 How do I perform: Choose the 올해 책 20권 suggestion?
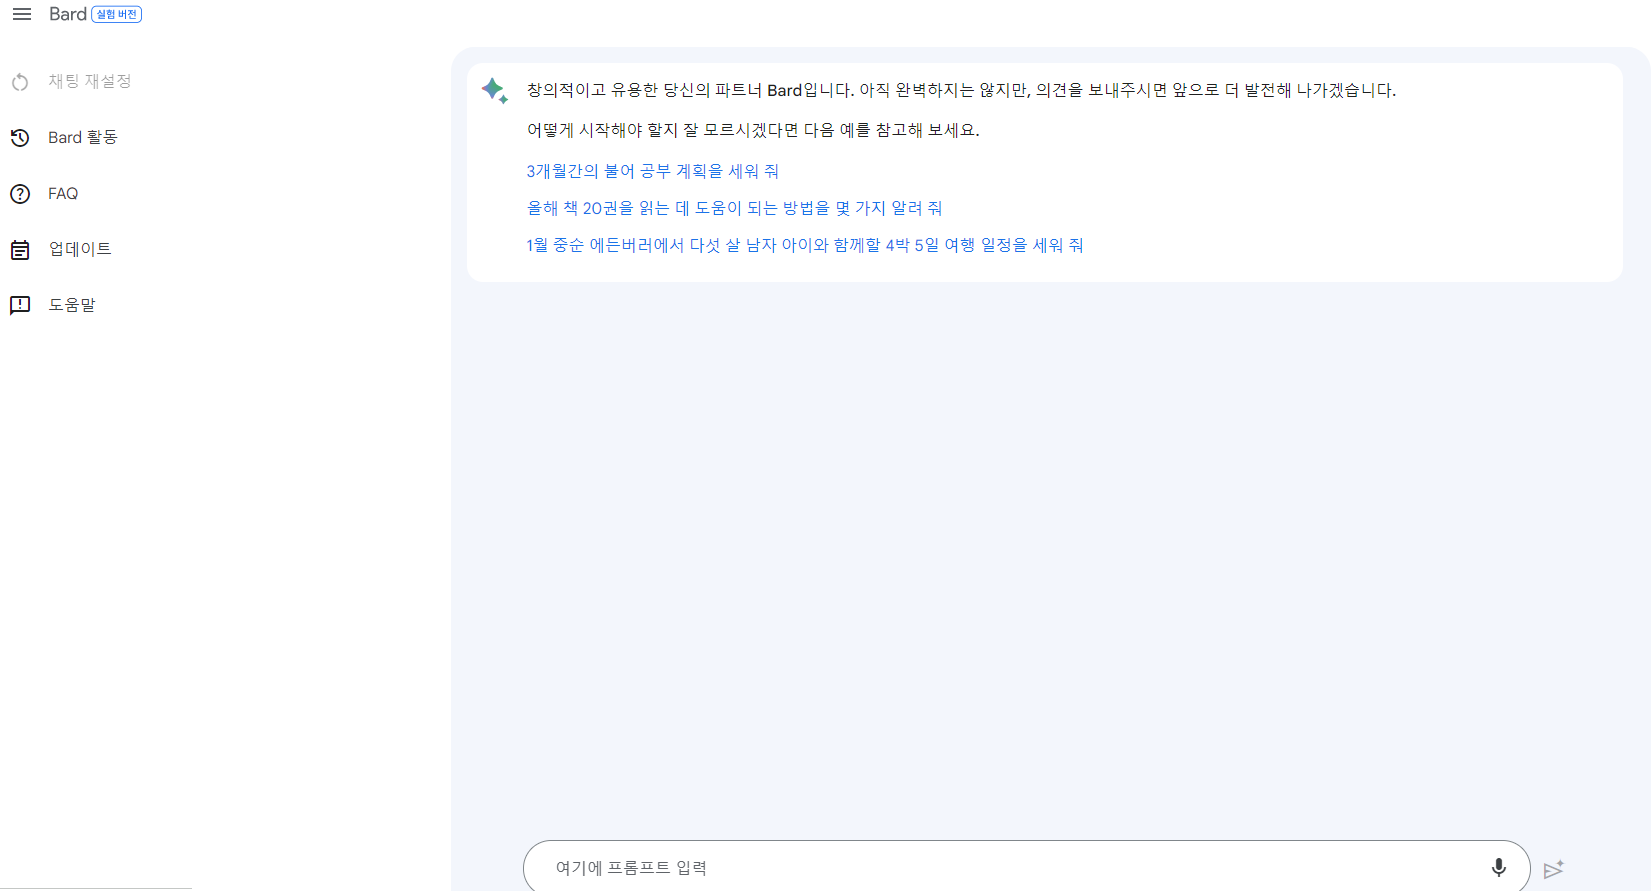[x=734, y=208]
